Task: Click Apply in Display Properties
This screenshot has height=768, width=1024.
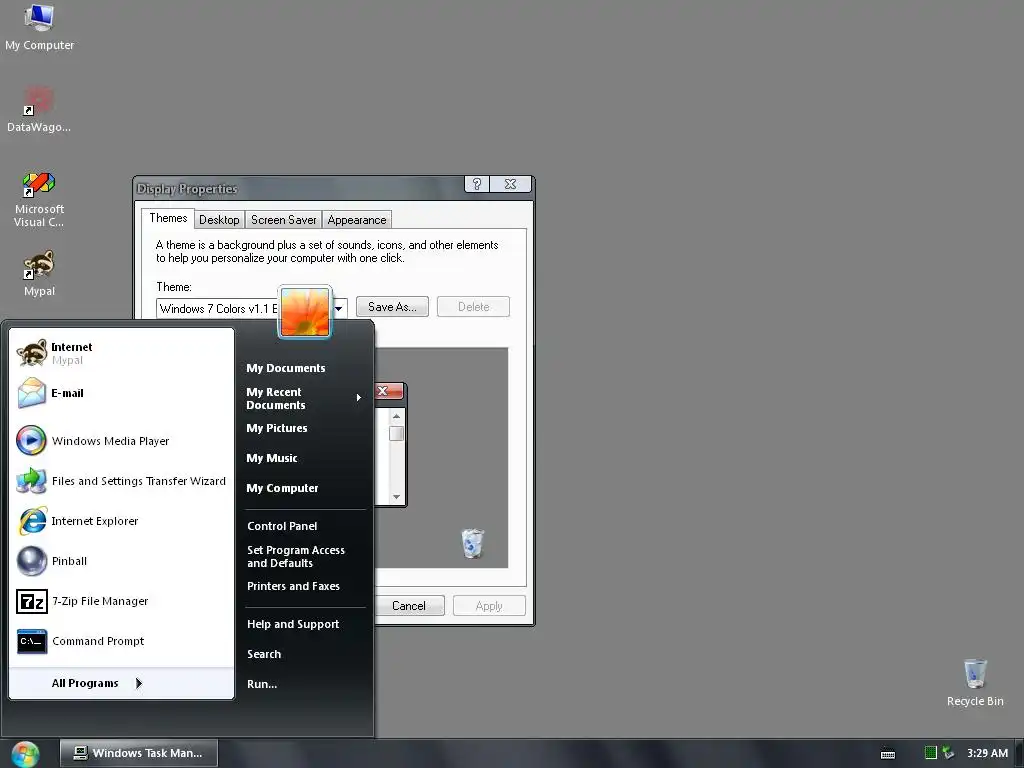Action: click(489, 606)
